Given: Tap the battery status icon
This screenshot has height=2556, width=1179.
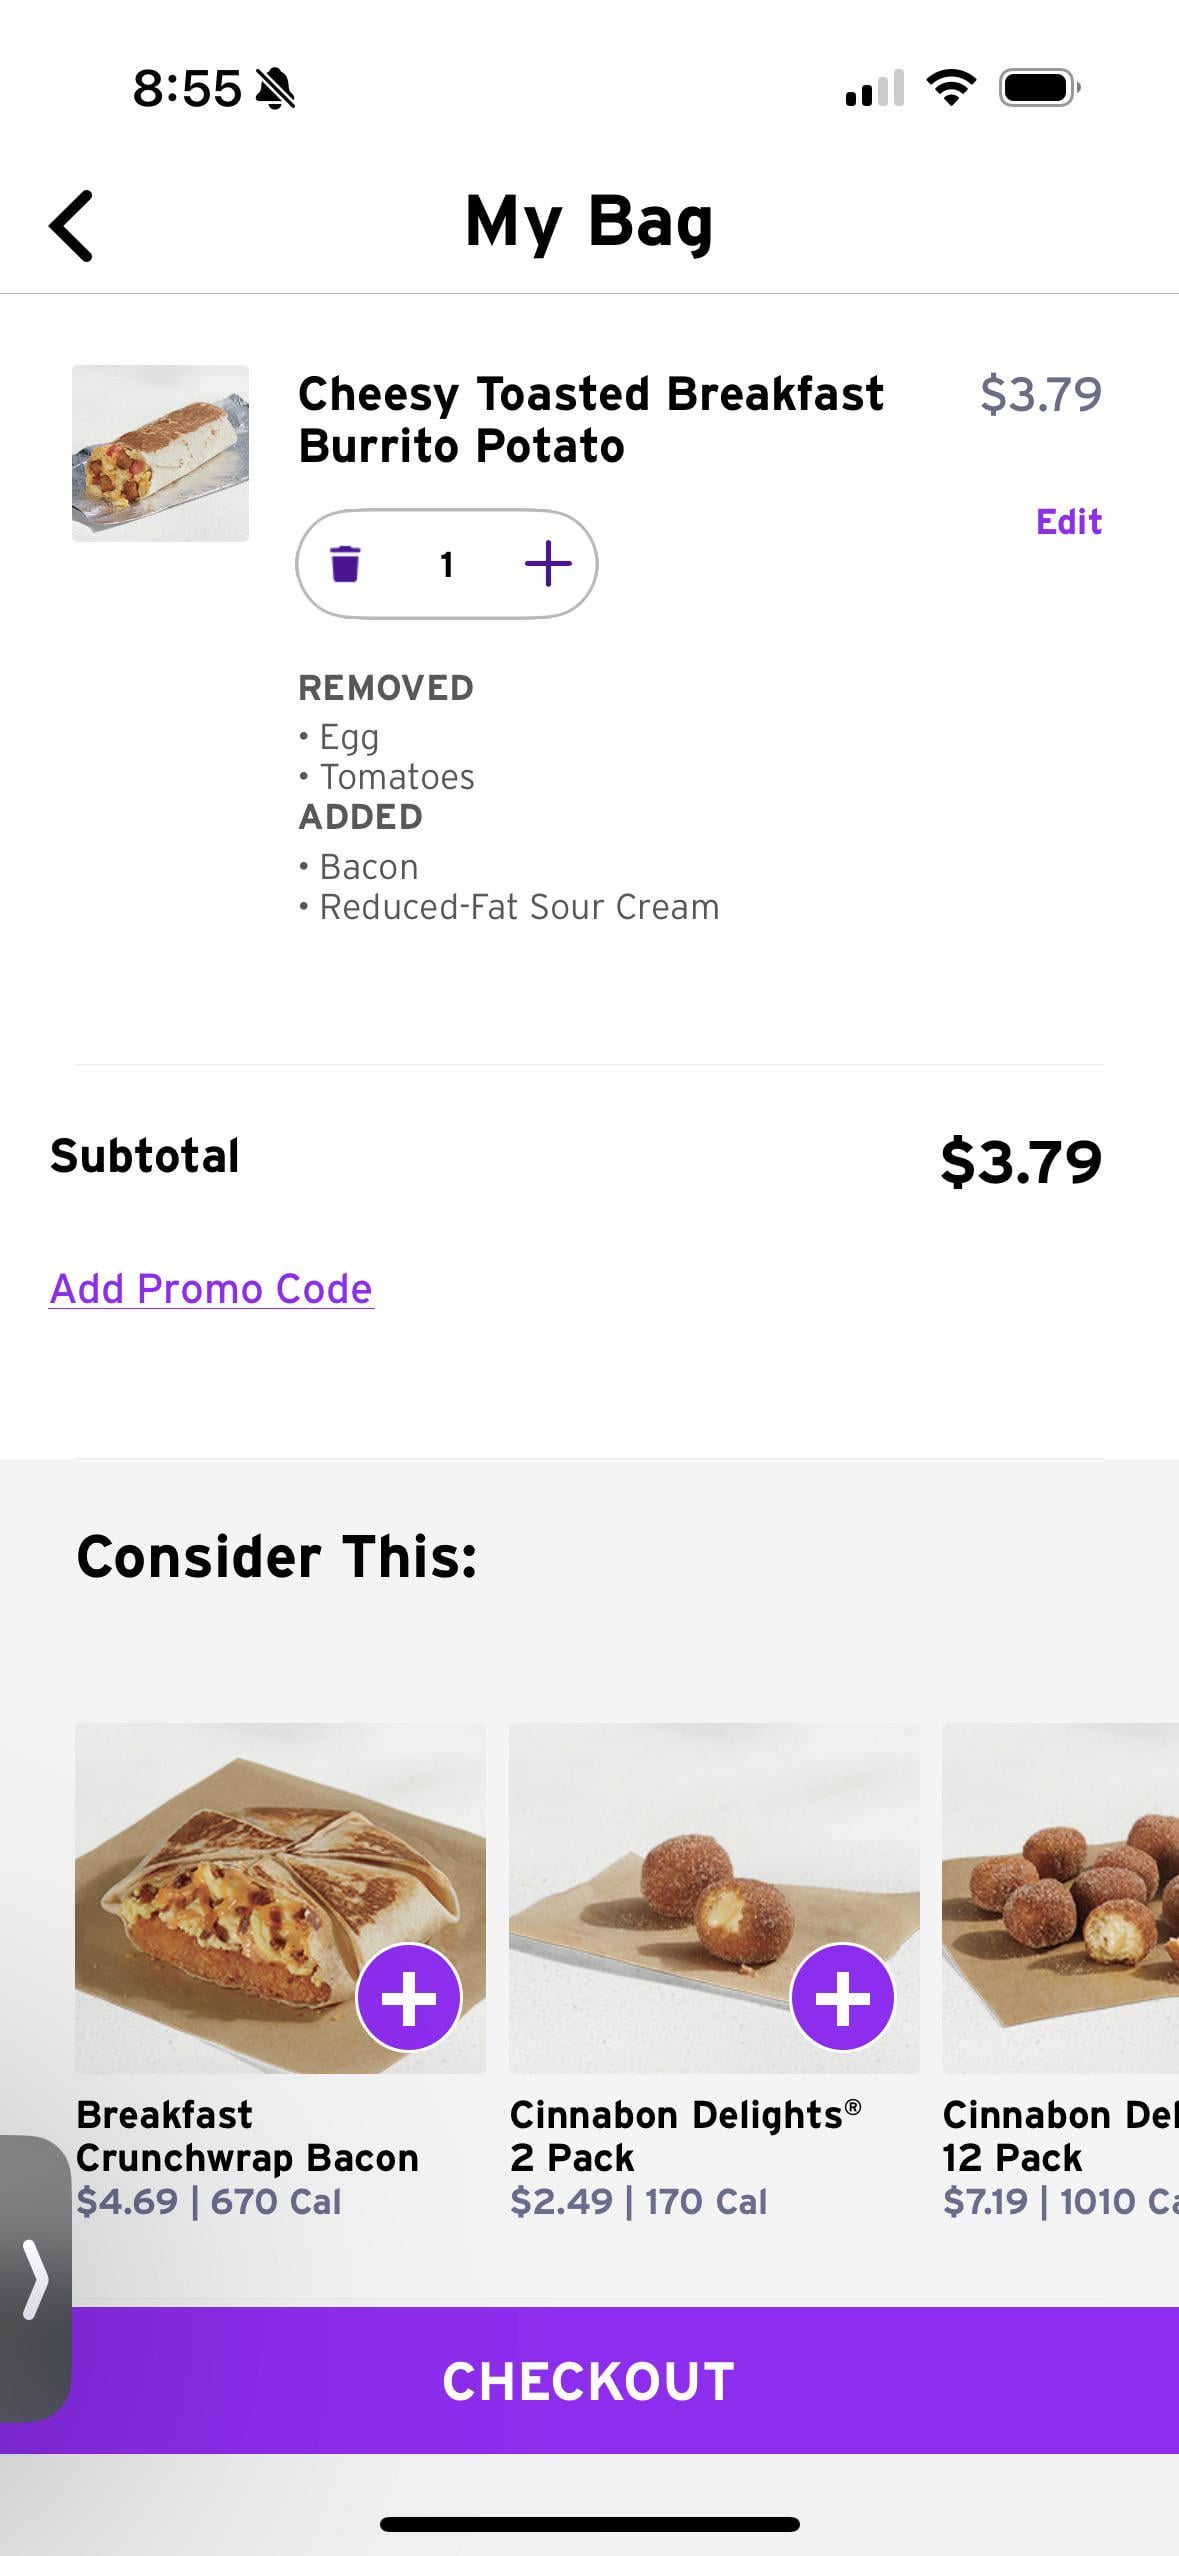Looking at the screenshot, I should [1039, 88].
